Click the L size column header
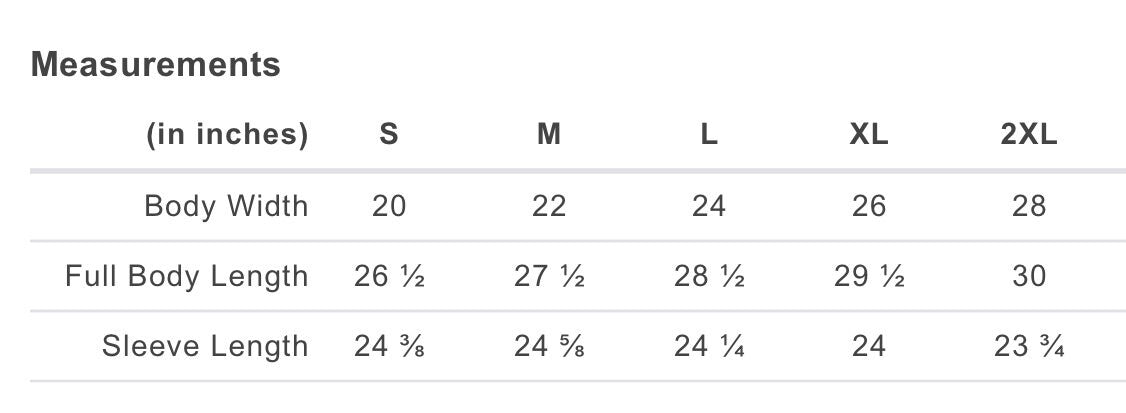The image size is (1126, 413). click(x=709, y=135)
